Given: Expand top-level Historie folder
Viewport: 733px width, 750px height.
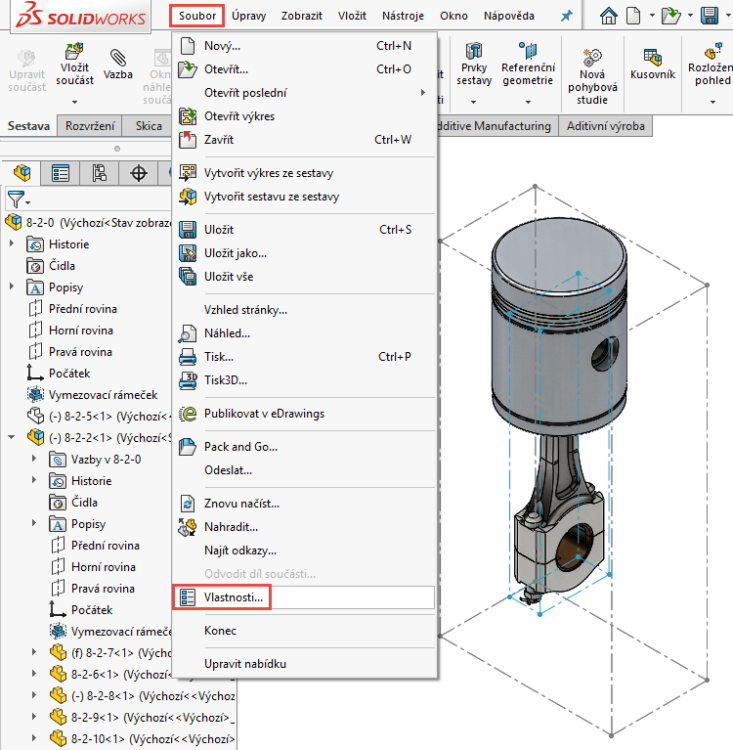Looking at the screenshot, I should pos(11,244).
